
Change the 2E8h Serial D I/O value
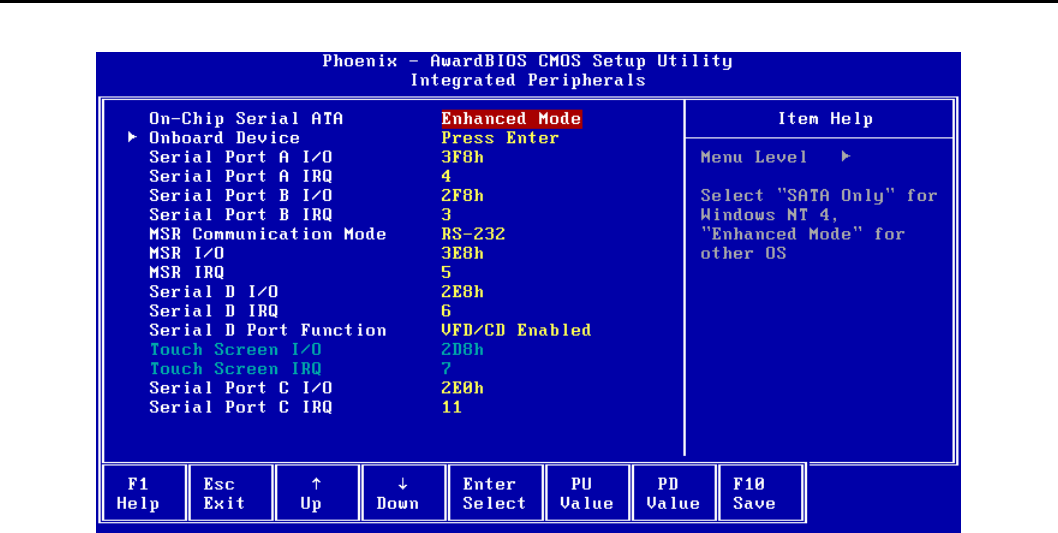(462, 292)
